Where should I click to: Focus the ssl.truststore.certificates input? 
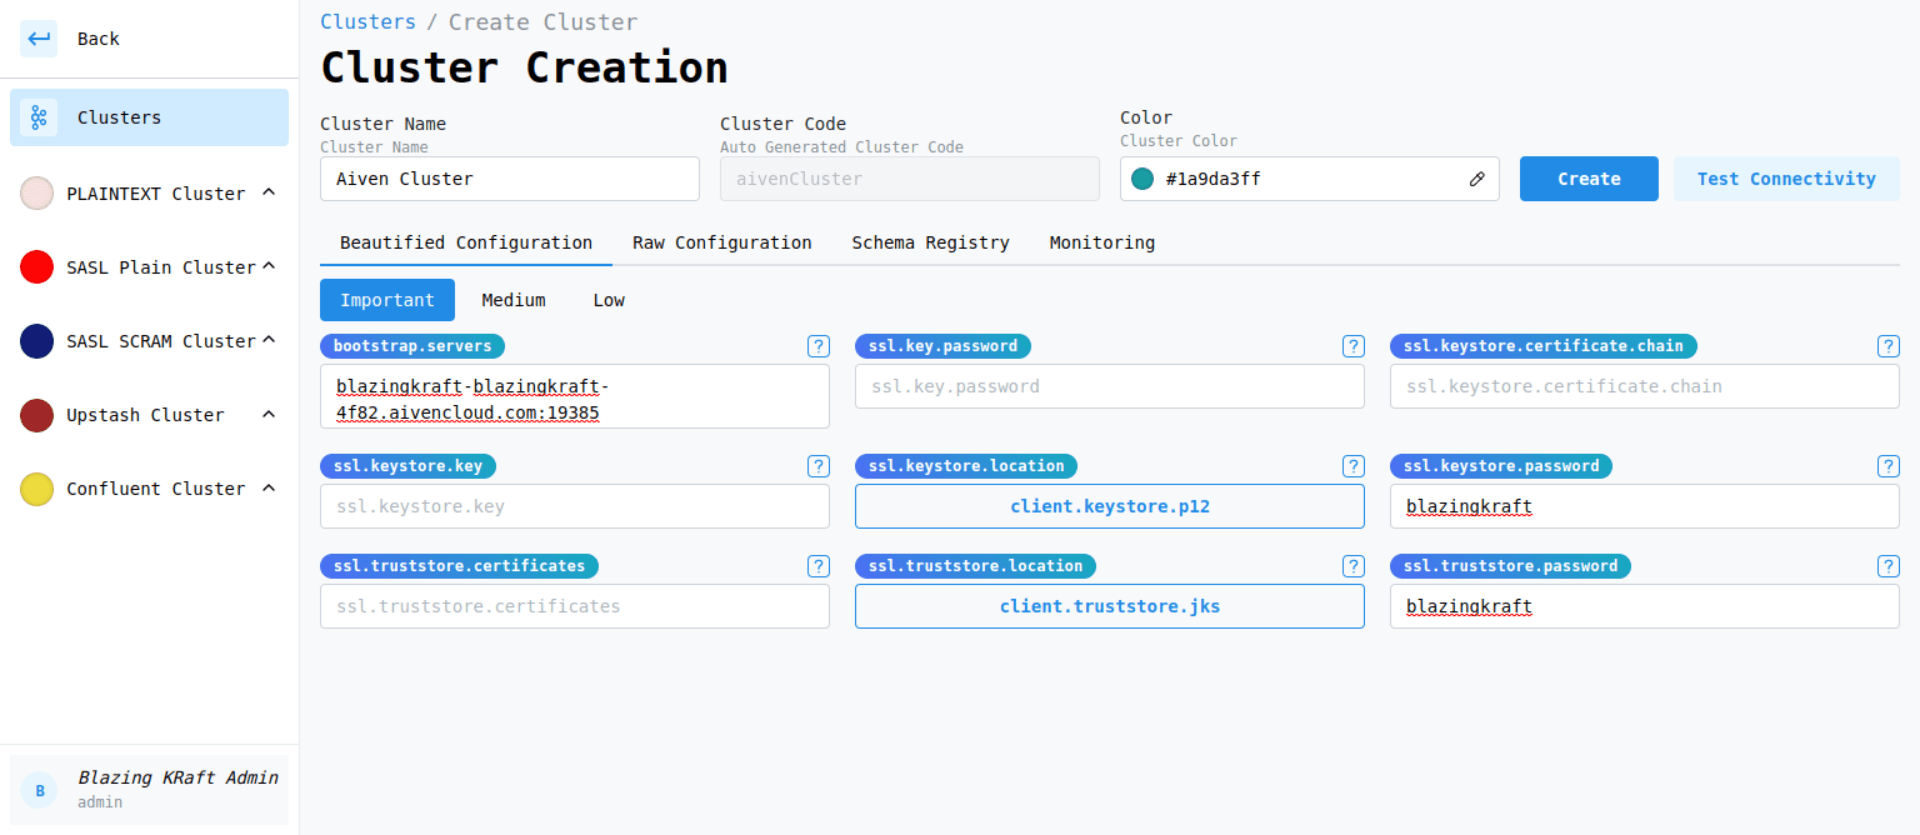pos(575,606)
